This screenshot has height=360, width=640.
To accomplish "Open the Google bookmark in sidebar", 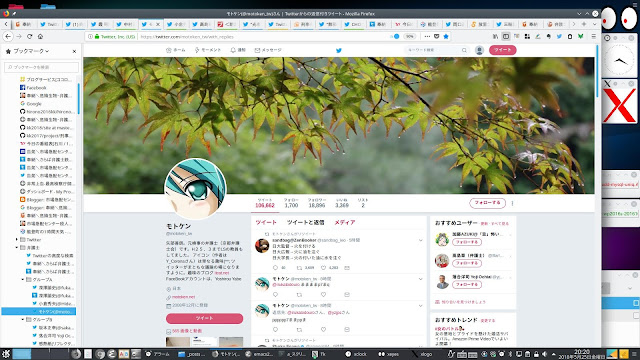I will (34, 104).
